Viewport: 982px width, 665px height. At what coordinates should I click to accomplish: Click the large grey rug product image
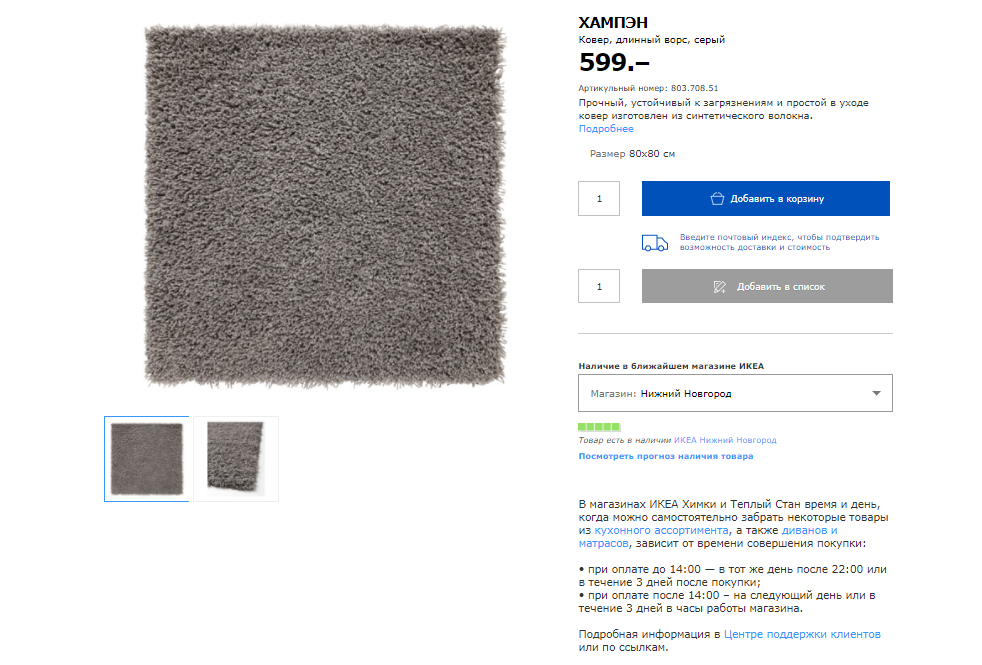click(x=325, y=205)
